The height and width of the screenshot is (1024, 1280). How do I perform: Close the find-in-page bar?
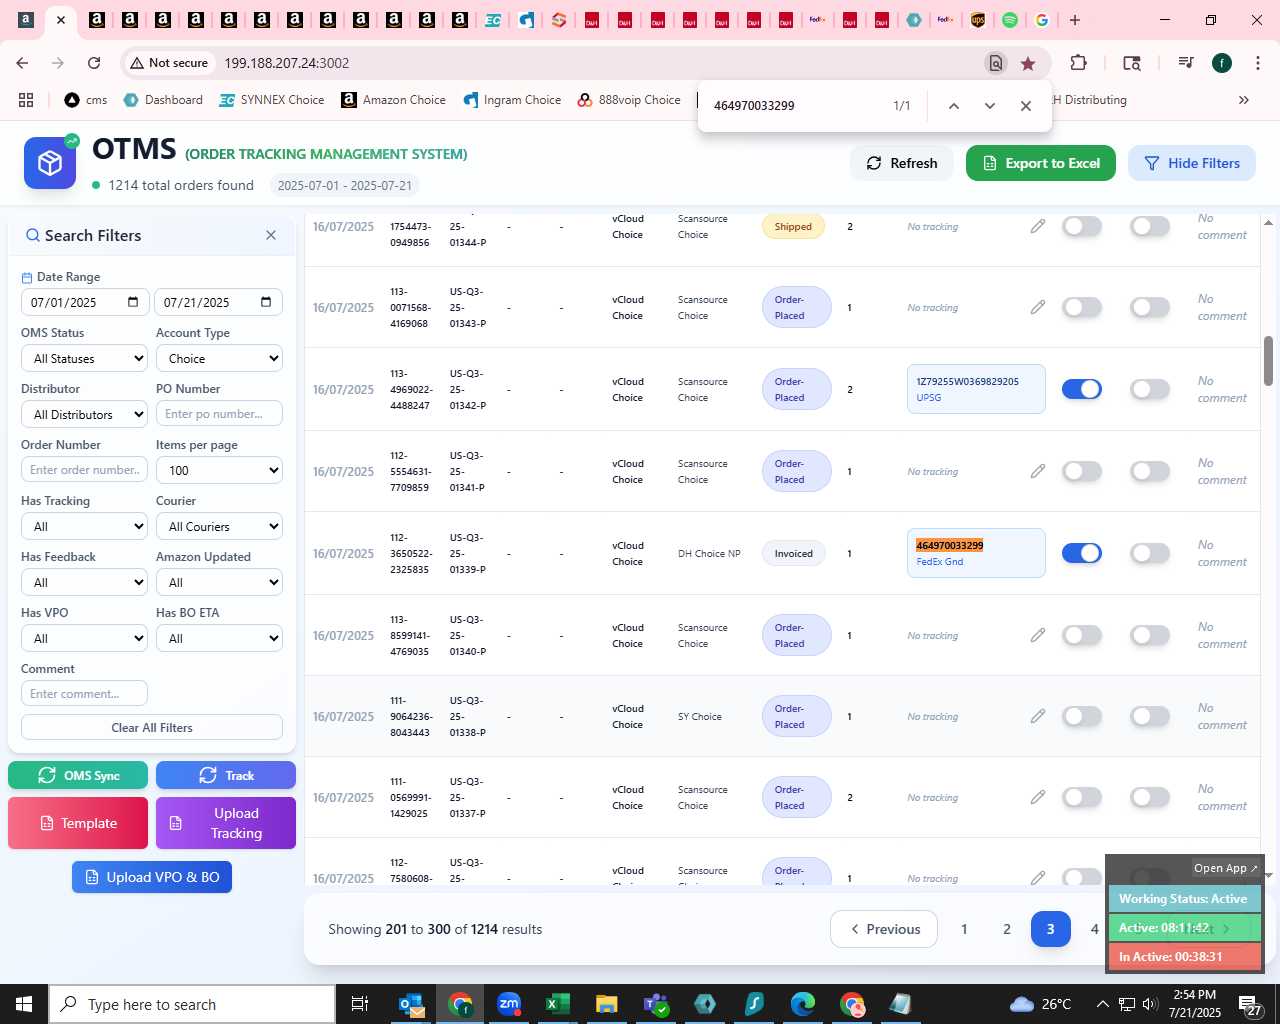(1025, 106)
